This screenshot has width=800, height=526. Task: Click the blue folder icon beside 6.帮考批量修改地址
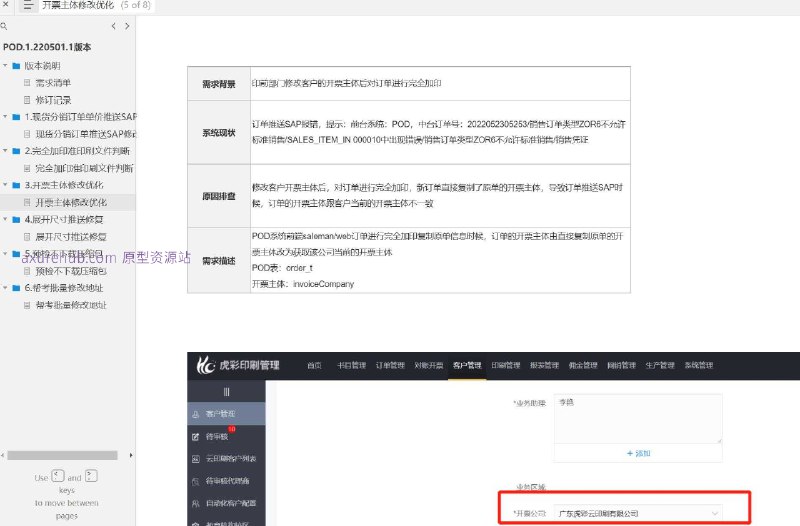pos(16,288)
